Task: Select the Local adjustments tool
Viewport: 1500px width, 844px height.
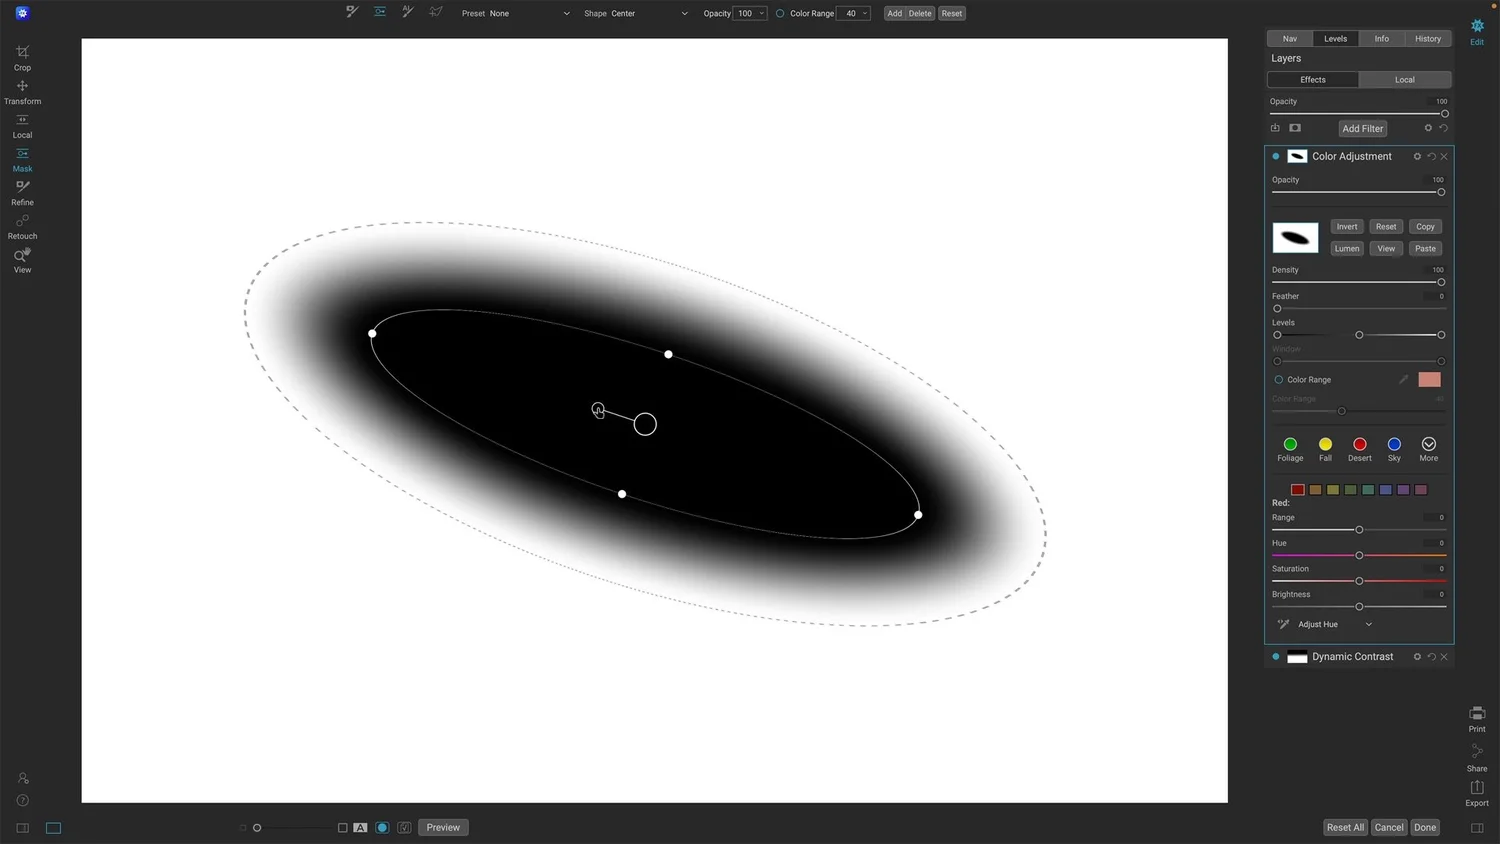Action: click(x=22, y=126)
